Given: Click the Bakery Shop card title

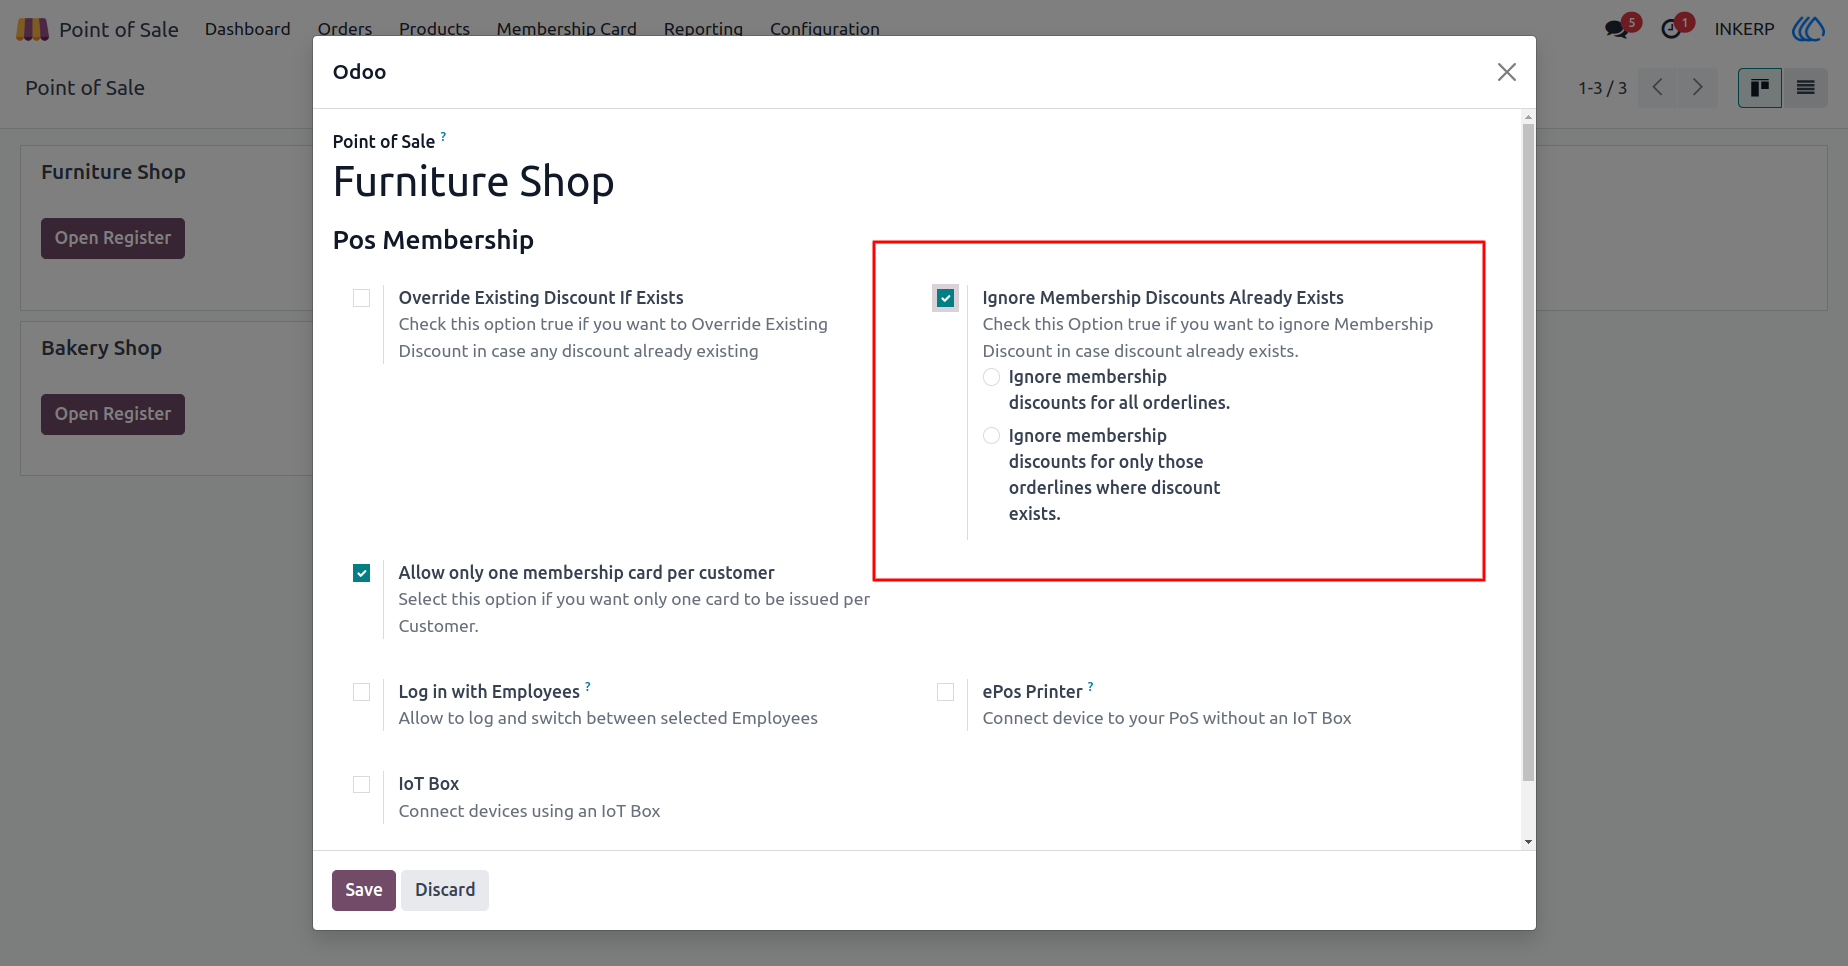Looking at the screenshot, I should coord(101,348).
